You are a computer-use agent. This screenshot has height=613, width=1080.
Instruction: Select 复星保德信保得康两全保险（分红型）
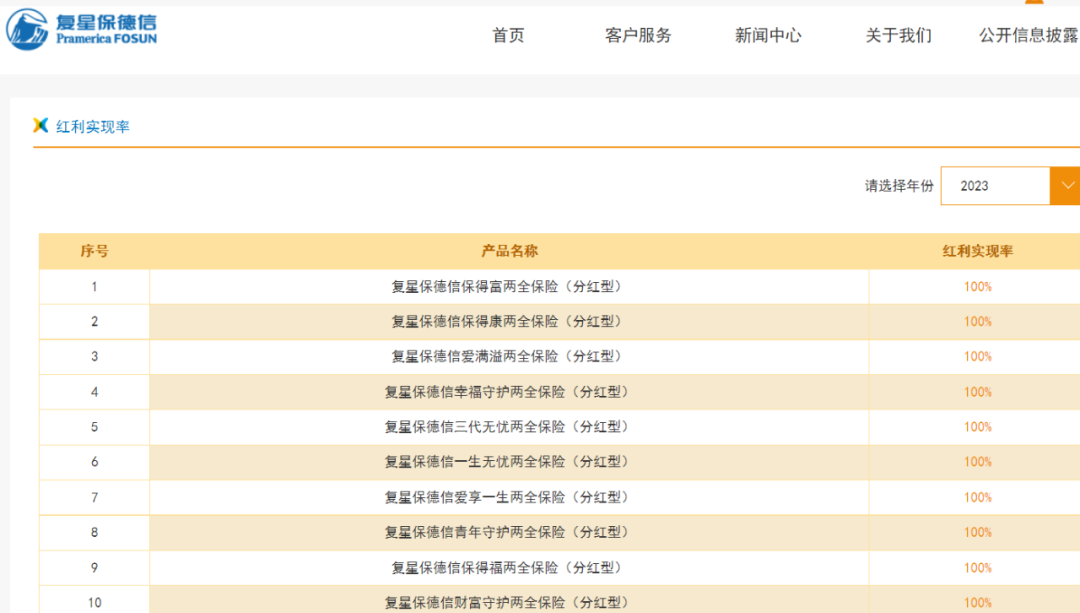tap(509, 322)
